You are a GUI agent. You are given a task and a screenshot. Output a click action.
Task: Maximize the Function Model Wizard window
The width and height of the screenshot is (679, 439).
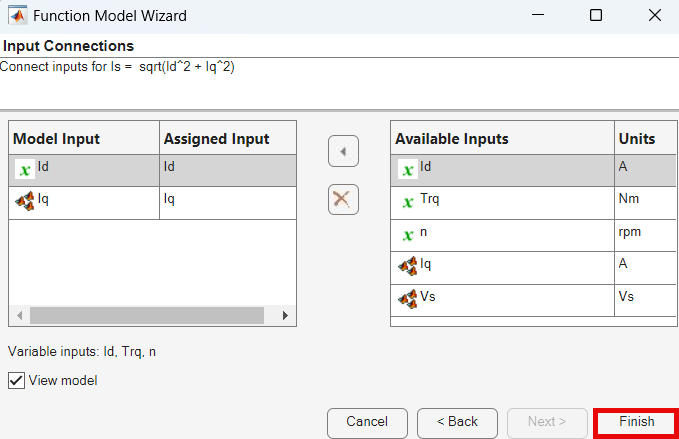click(596, 16)
